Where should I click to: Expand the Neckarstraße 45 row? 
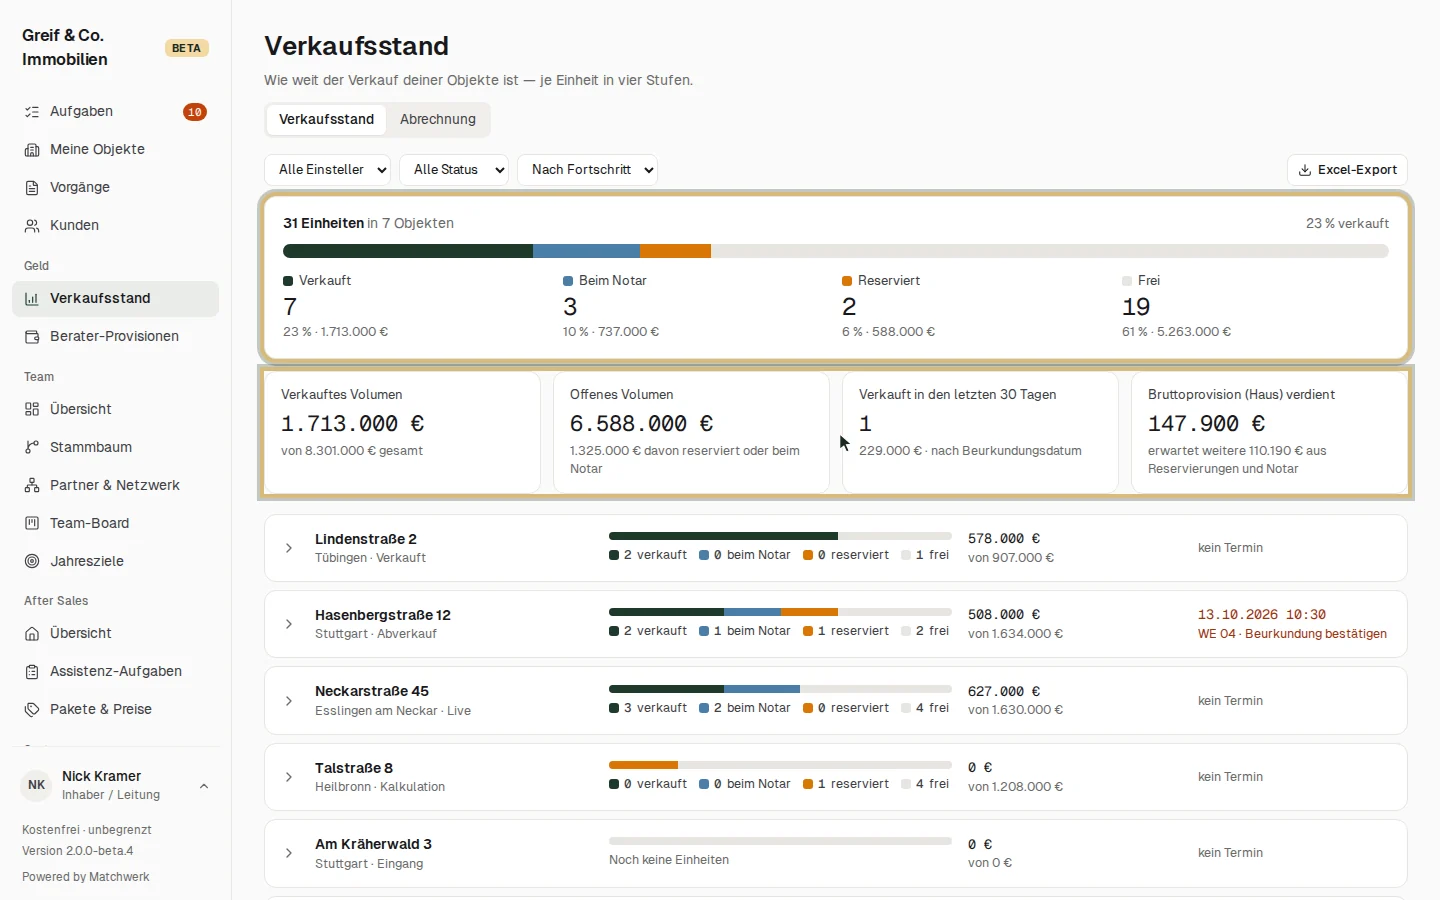[x=289, y=701]
